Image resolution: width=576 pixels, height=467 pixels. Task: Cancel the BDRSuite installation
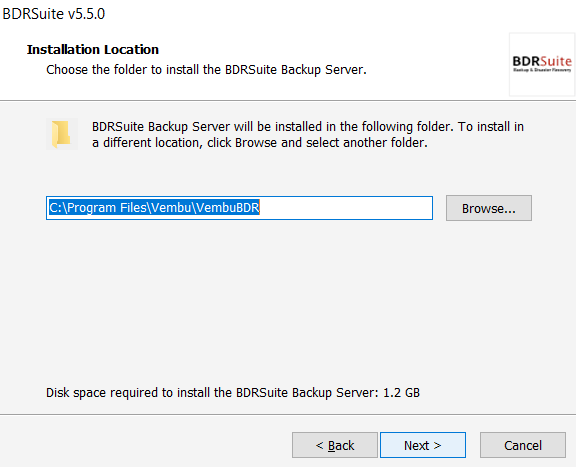point(523,445)
